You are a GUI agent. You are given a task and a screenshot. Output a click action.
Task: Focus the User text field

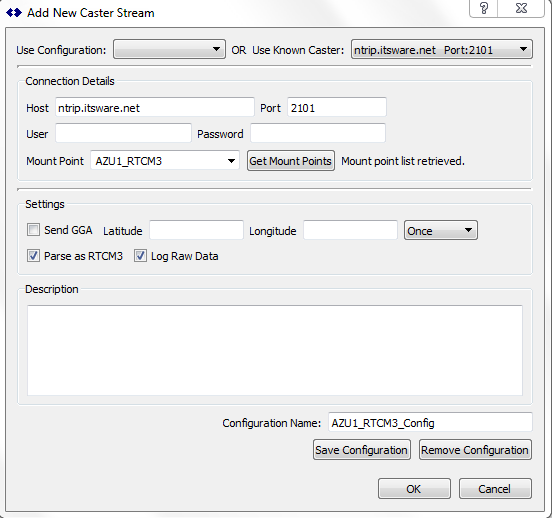click(x=123, y=133)
